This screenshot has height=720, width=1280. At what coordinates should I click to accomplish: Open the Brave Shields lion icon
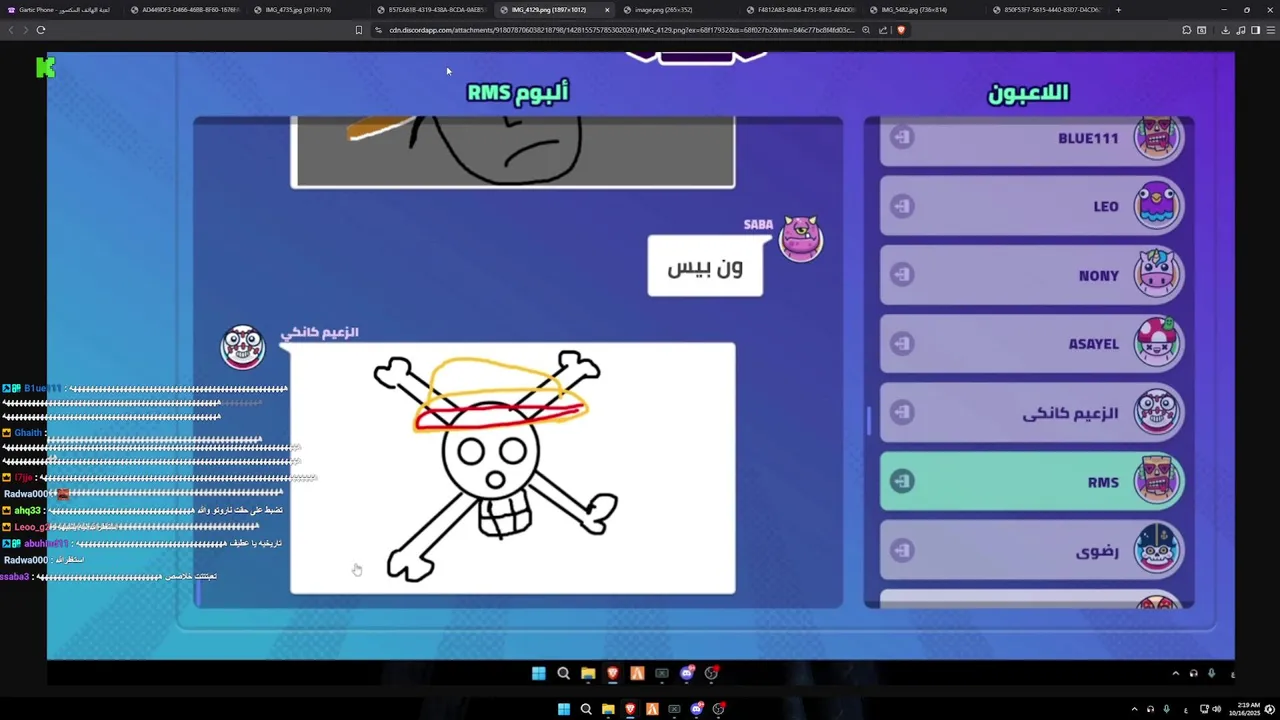pyautogui.click(x=900, y=30)
